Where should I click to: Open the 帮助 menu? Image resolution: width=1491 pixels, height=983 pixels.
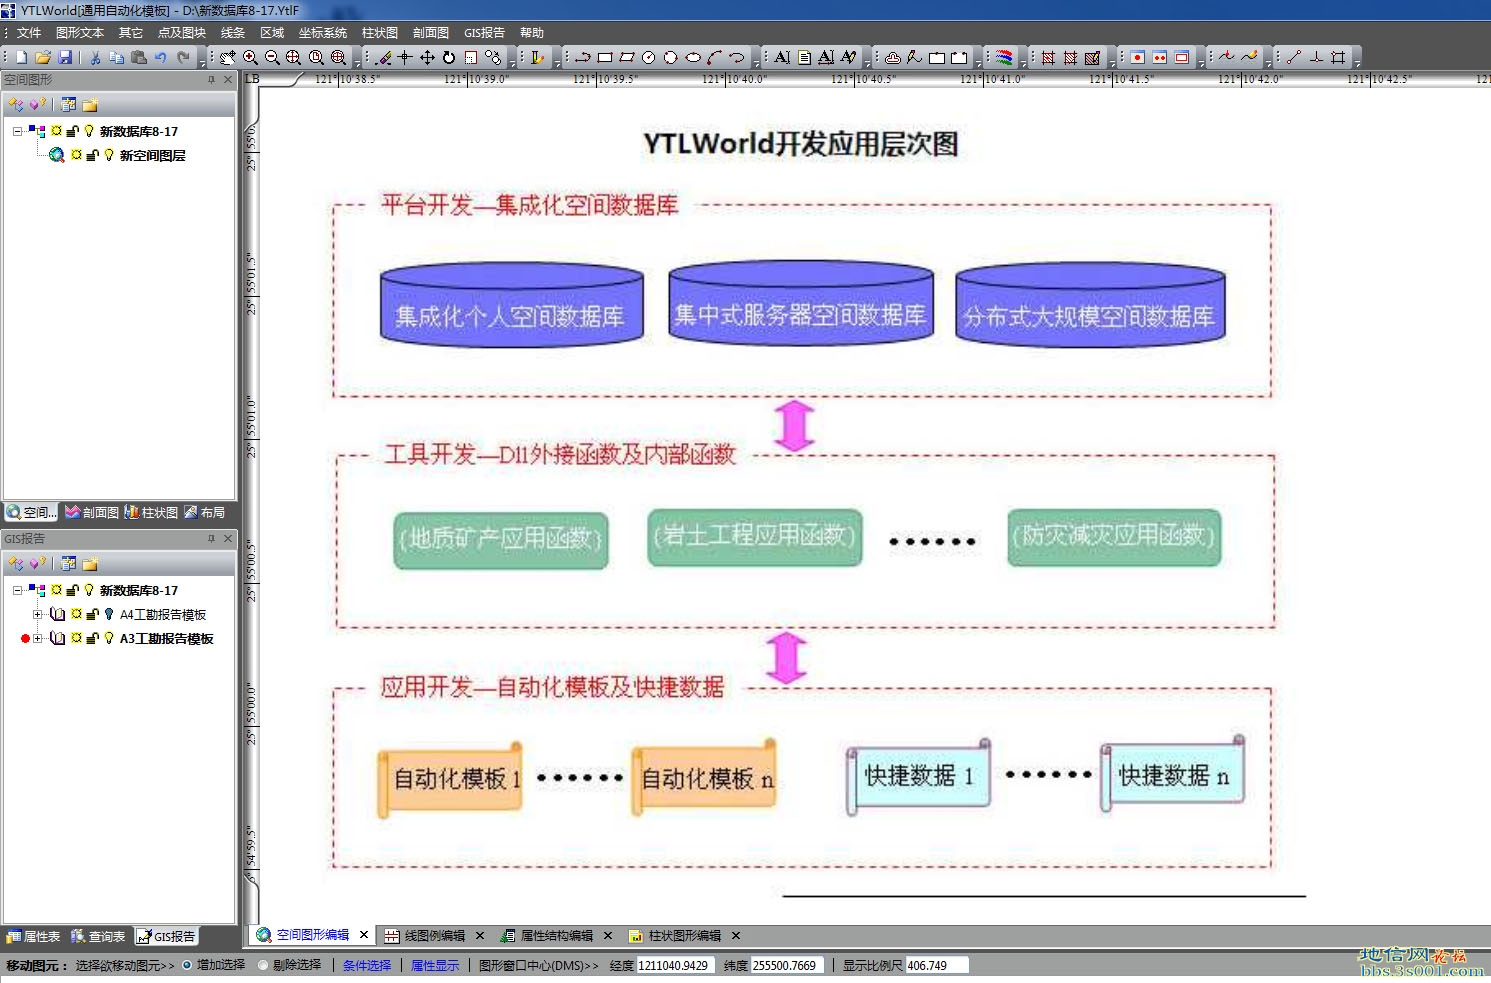[532, 33]
